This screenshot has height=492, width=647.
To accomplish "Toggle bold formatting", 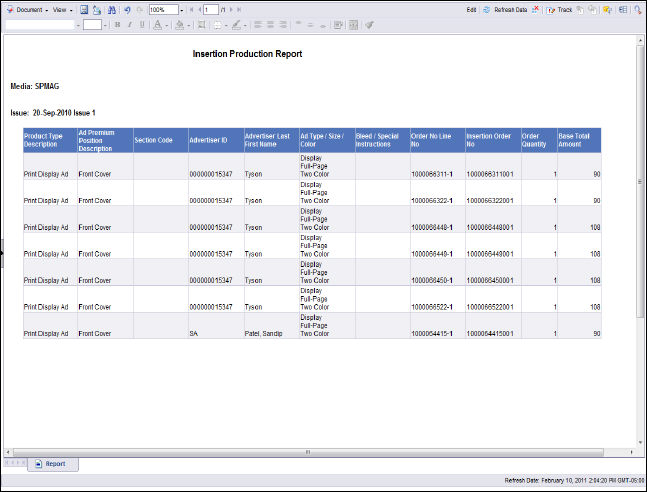I will tap(117, 24).
